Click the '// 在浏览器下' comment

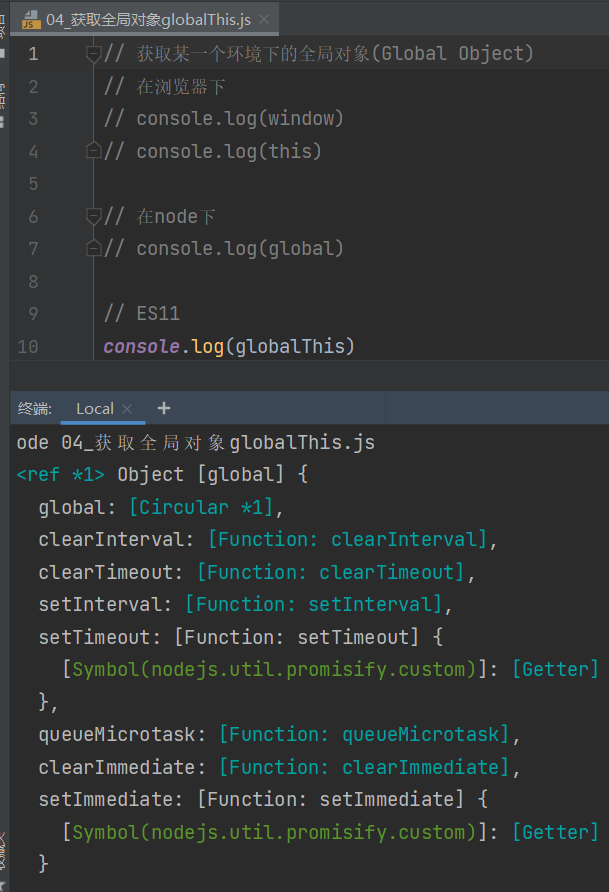click(164, 86)
